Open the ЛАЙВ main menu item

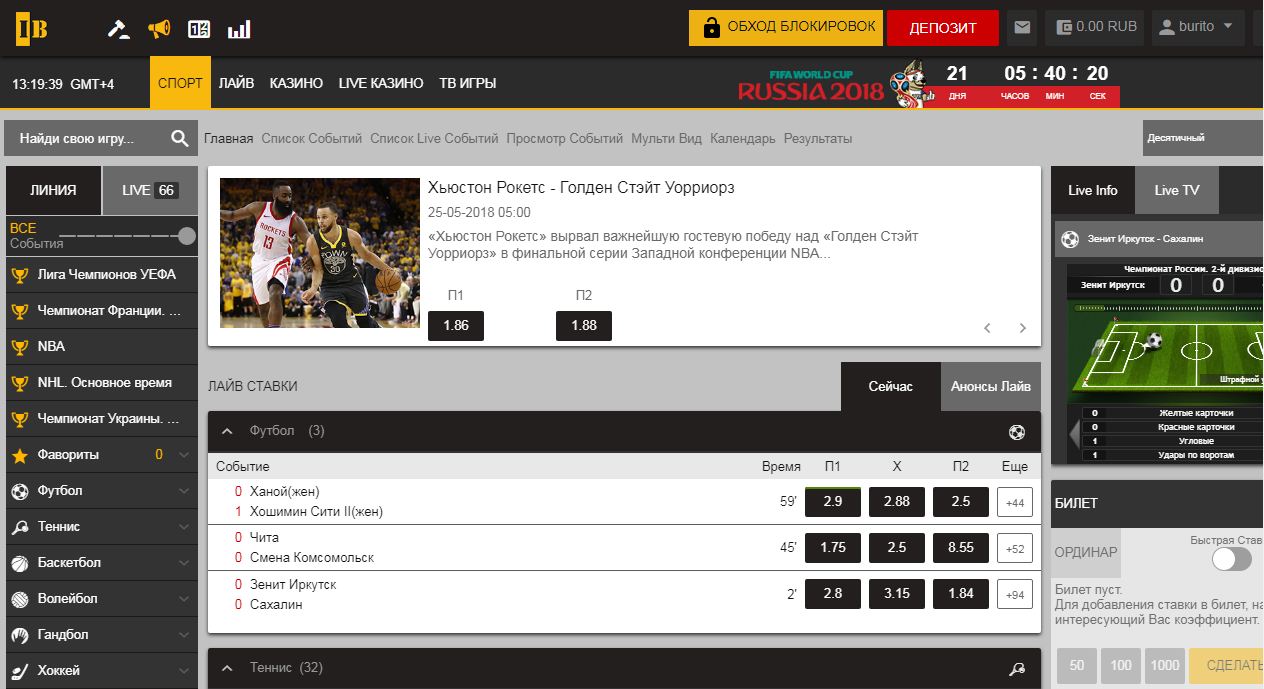click(x=236, y=83)
